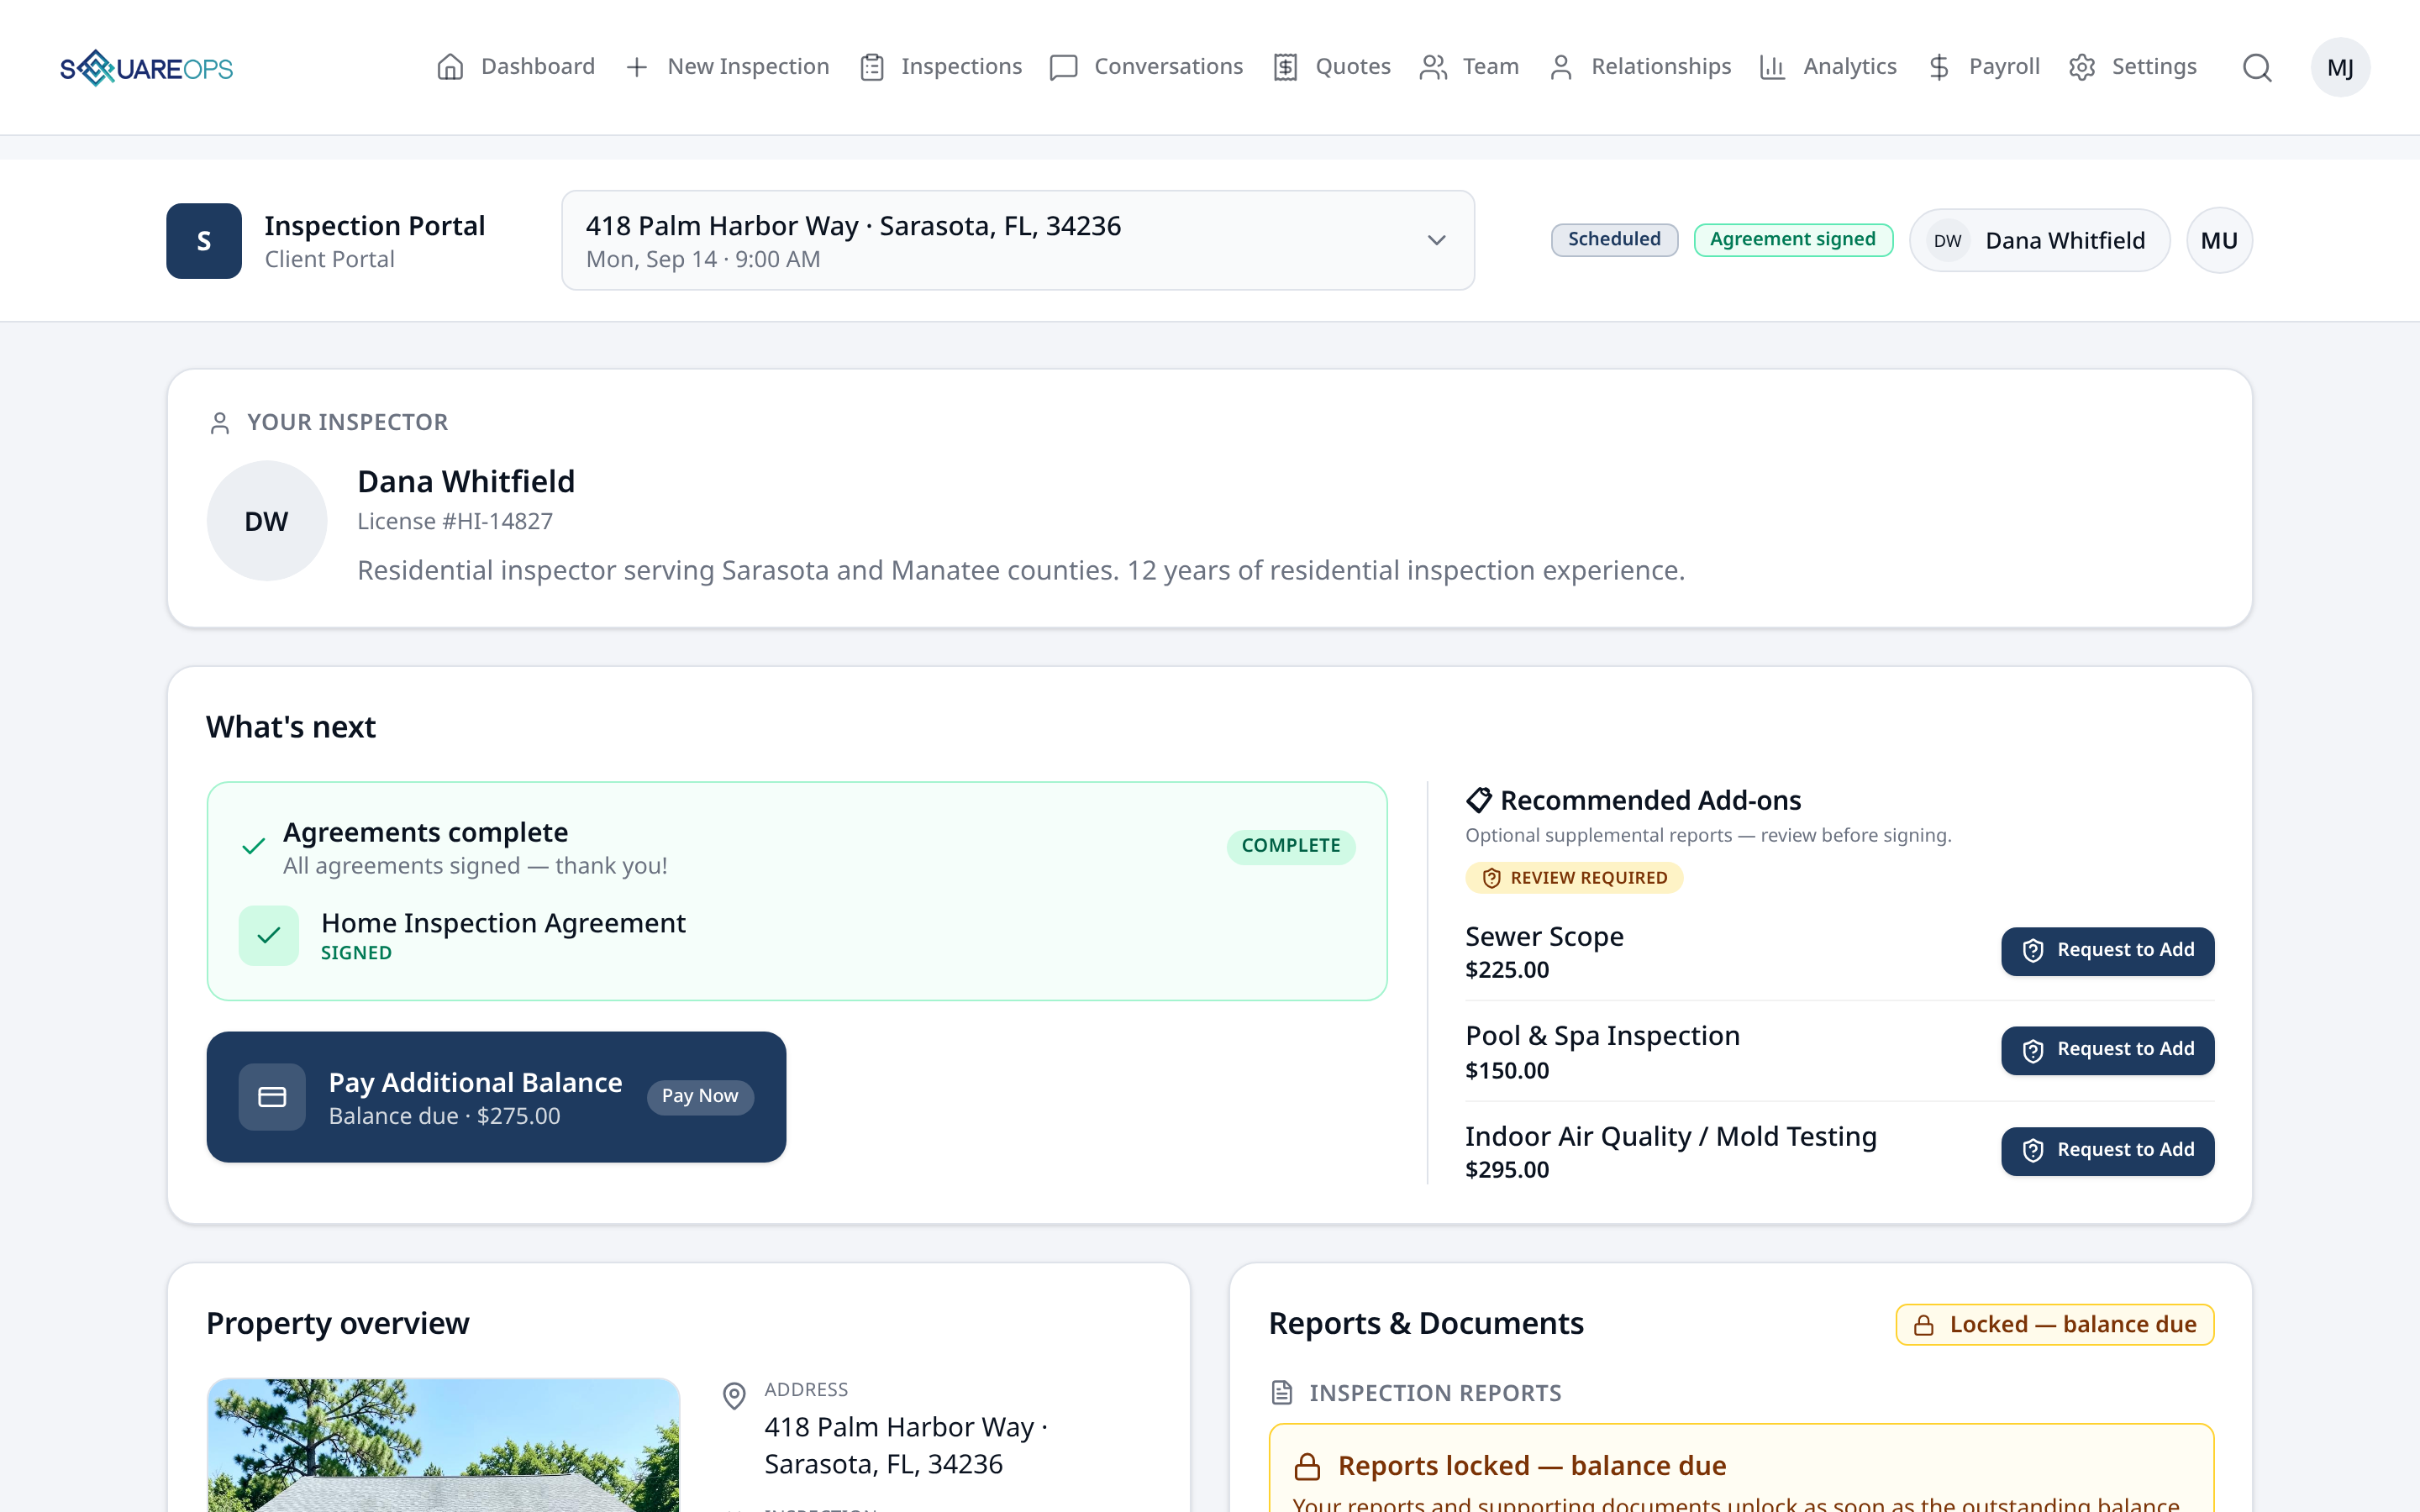Click the License #HI-14827 text

(455, 522)
